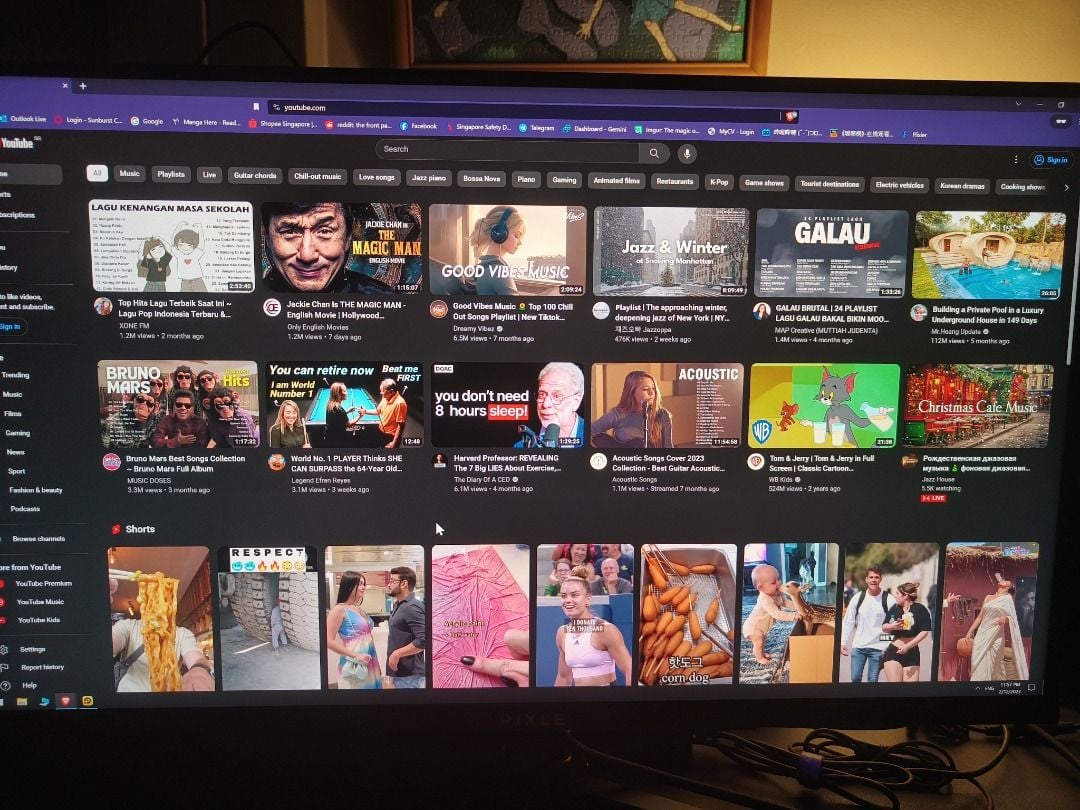Open the Tom & Jerry cartoon thumbnail
Screen dimensions: 1080x810
824,406
